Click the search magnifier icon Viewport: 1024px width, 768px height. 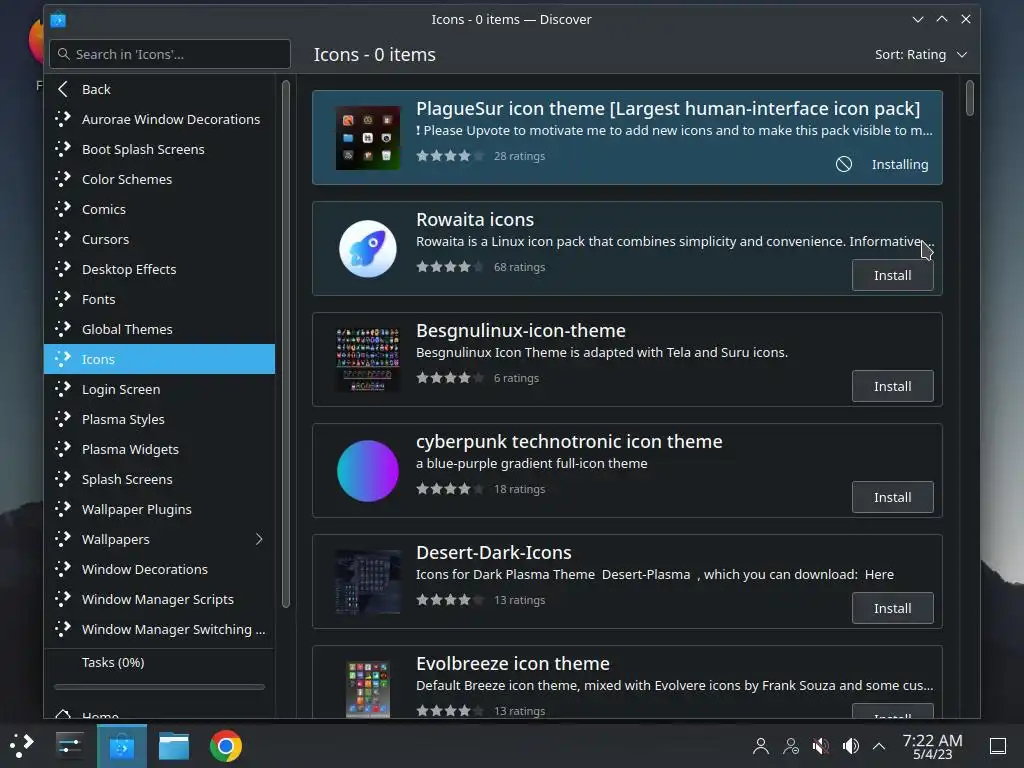point(63,54)
